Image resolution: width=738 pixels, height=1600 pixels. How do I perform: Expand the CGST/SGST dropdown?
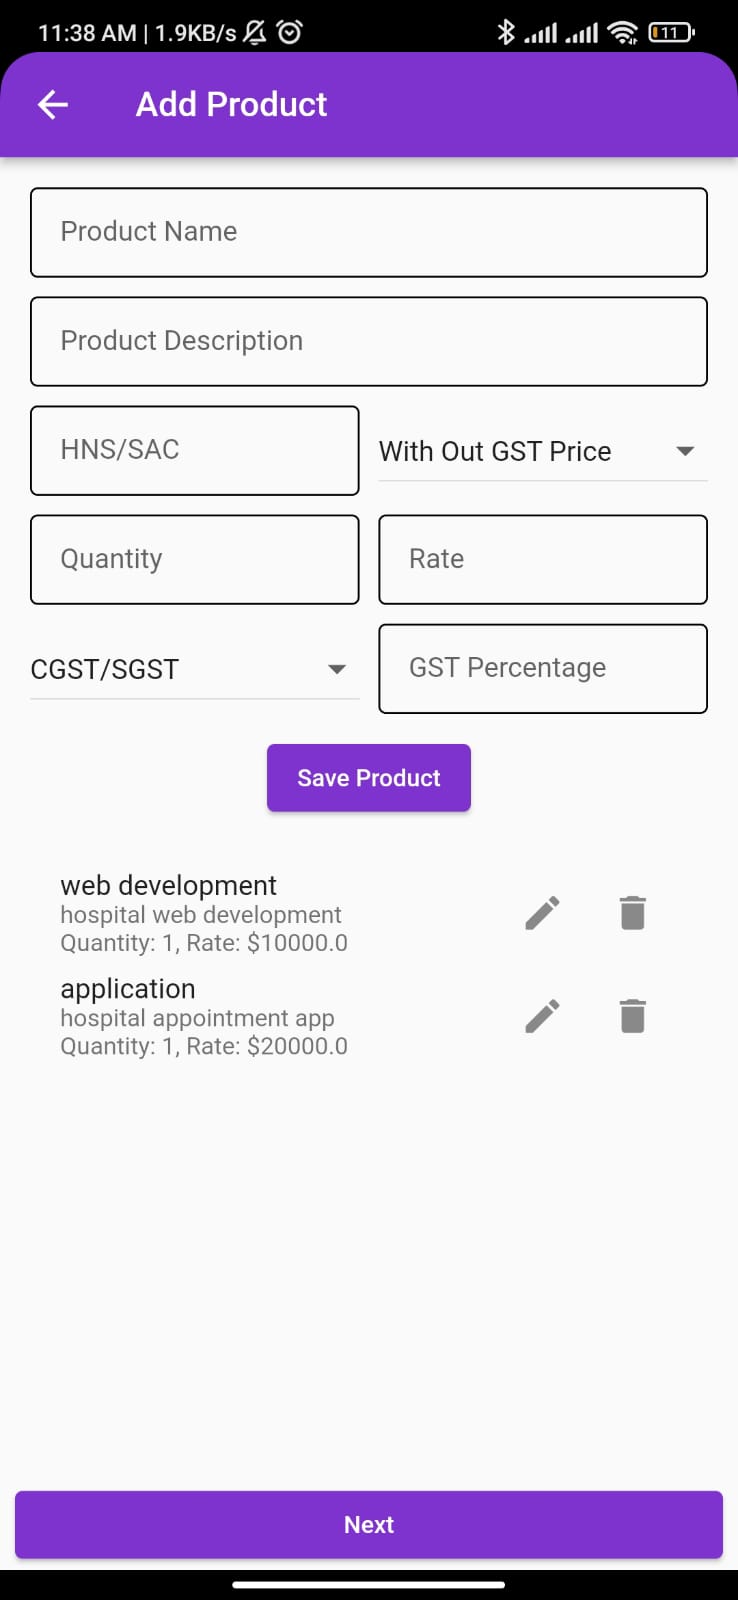194,669
